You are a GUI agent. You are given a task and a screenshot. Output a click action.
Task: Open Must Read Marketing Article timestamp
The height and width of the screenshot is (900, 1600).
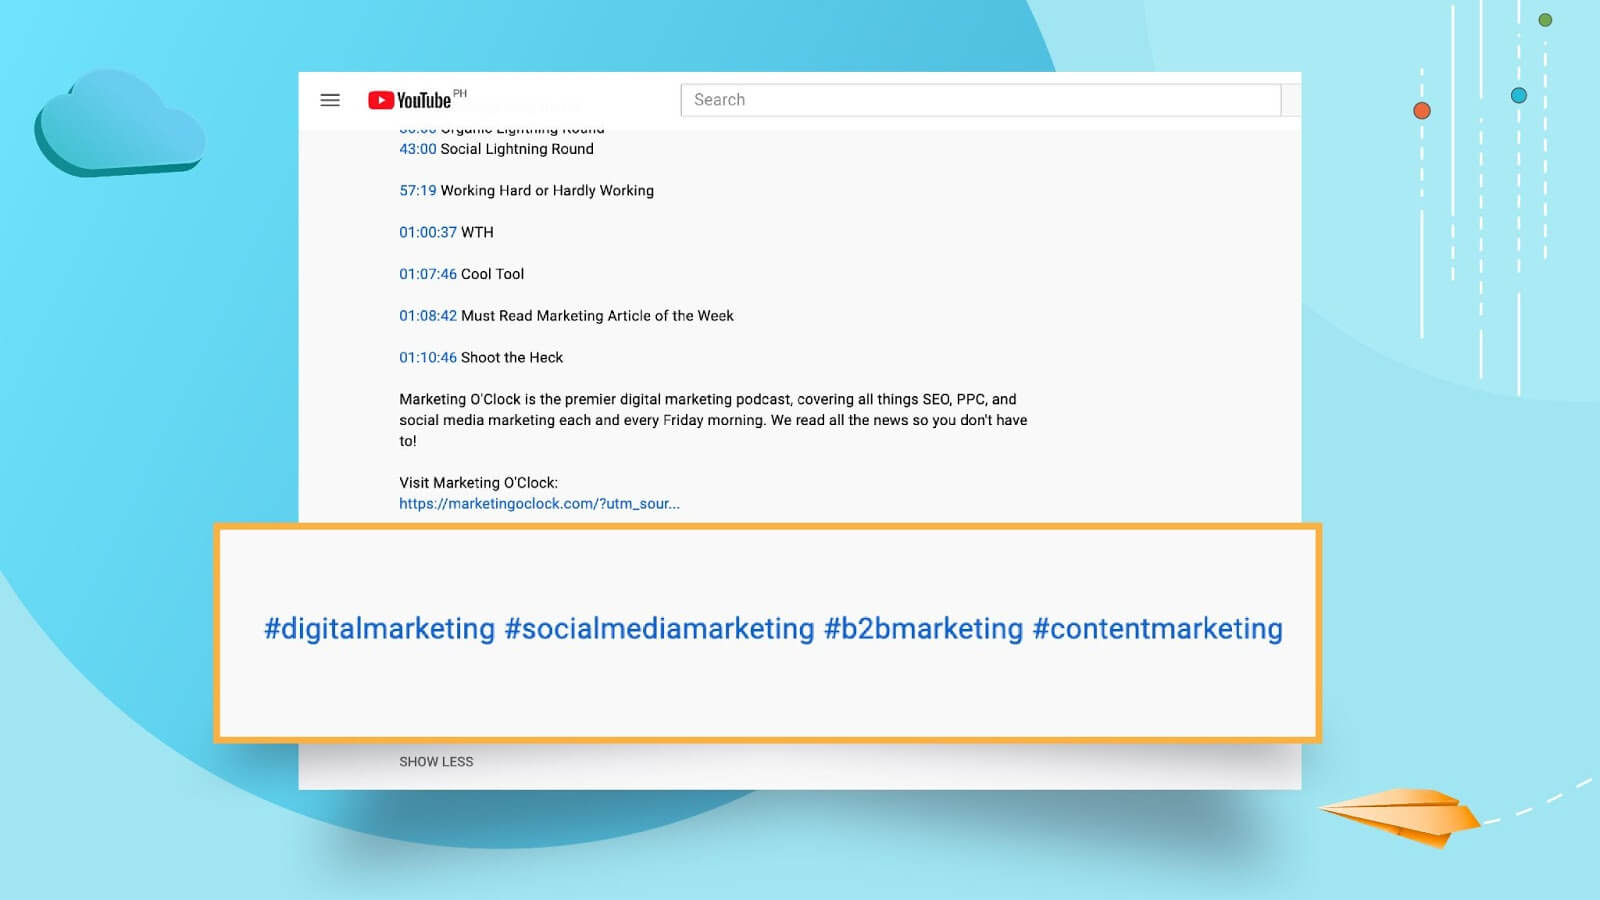coord(427,315)
